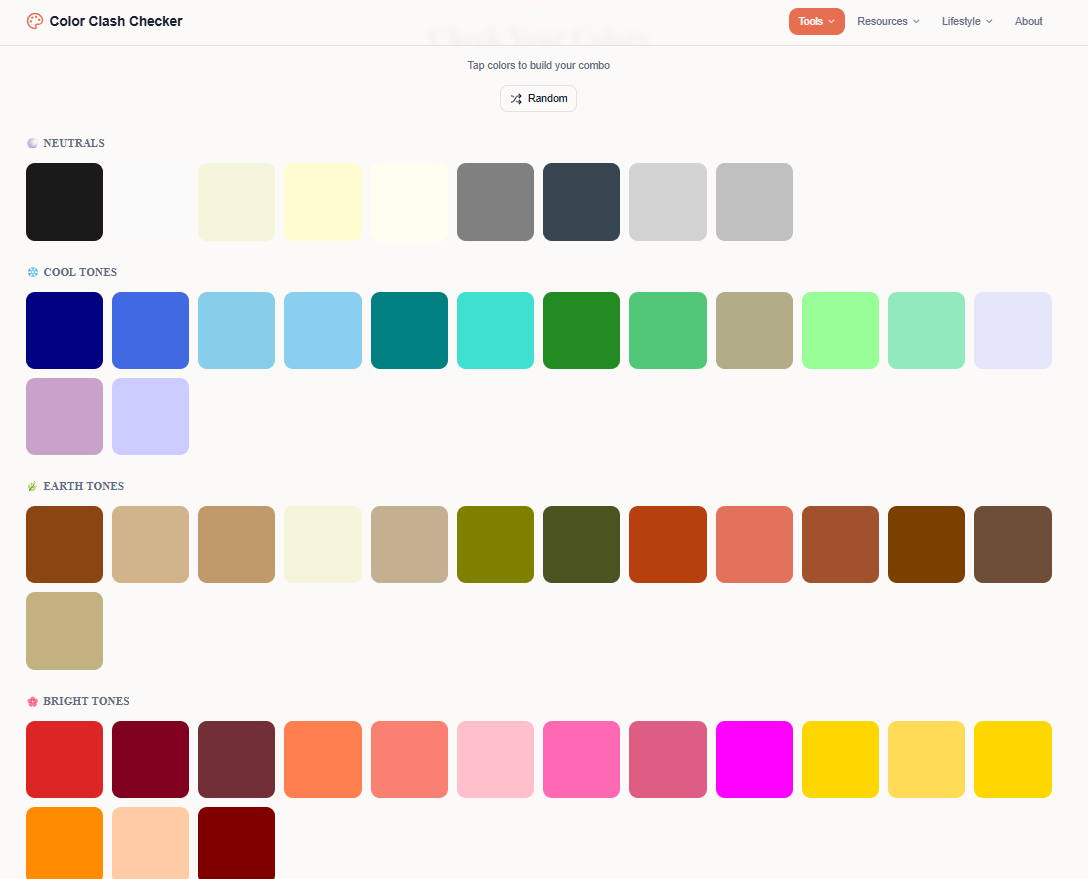Go to the About page
Viewport: 1088px width, 879px height.
1028,22
